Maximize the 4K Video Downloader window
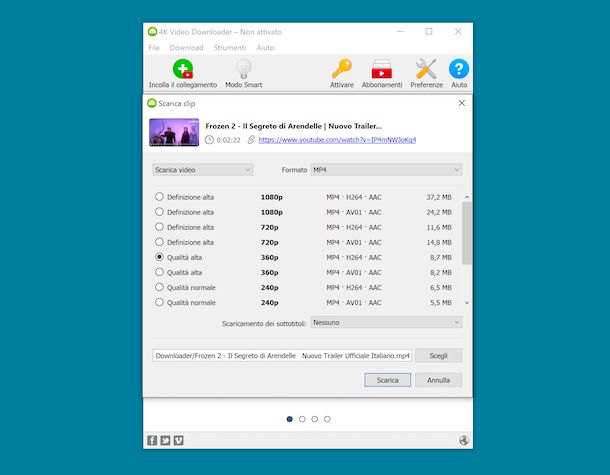Screen dimensions: 610x475 pyautogui.click(x=429, y=32)
